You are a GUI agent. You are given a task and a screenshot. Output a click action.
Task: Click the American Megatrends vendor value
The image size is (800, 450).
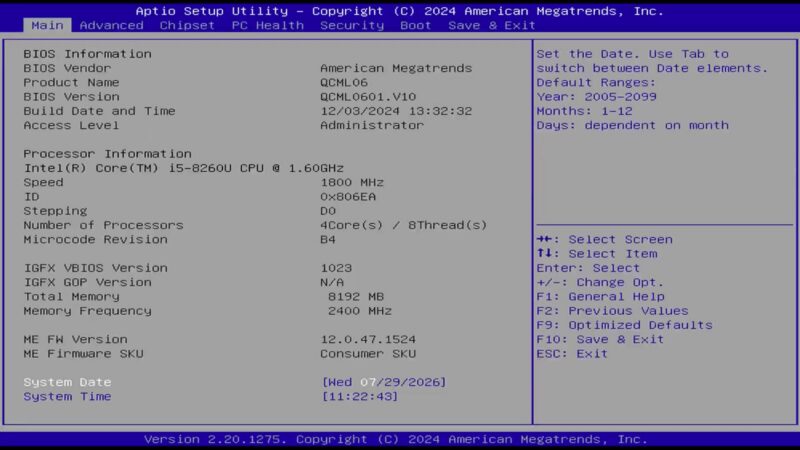point(396,68)
